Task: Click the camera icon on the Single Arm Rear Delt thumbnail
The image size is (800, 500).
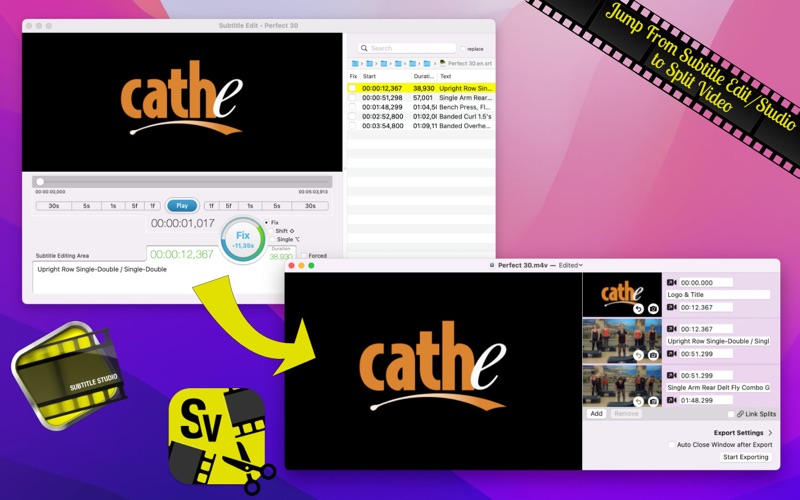Action: click(653, 402)
